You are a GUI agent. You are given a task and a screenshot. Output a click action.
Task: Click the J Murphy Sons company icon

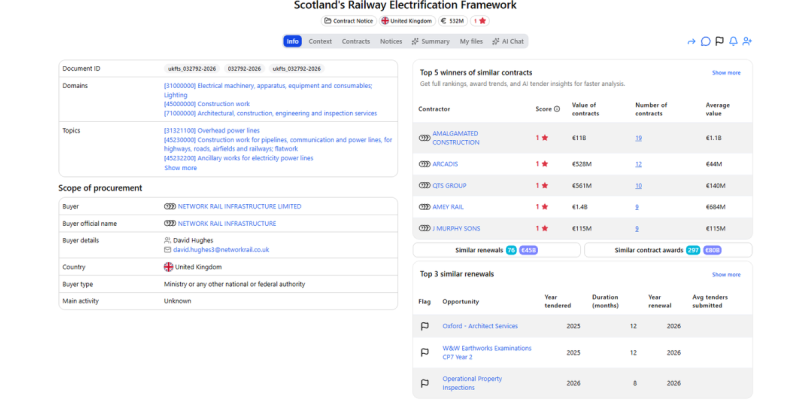pyautogui.click(x=424, y=229)
